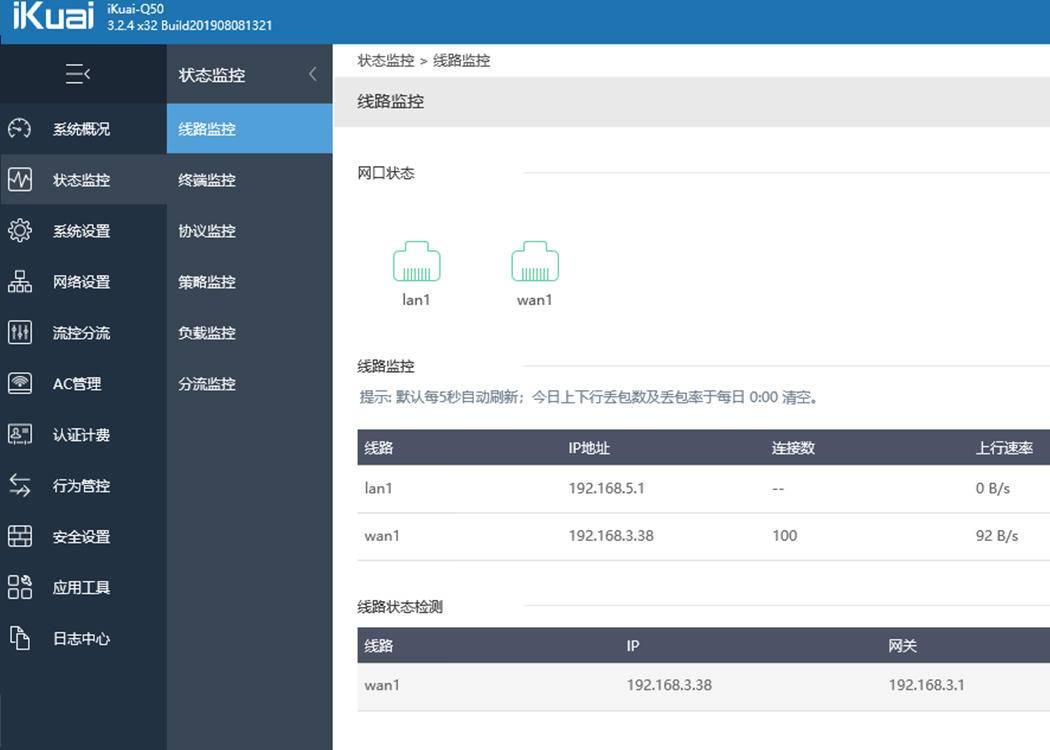Viewport: 1050px width, 750px height.
Task: Select 负载监控 from the submenu
Action: click(x=206, y=332)
